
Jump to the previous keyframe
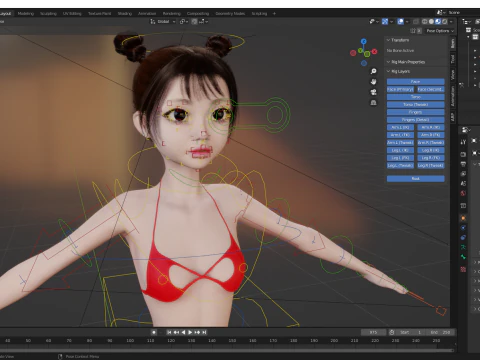click(x=176, y=332)
